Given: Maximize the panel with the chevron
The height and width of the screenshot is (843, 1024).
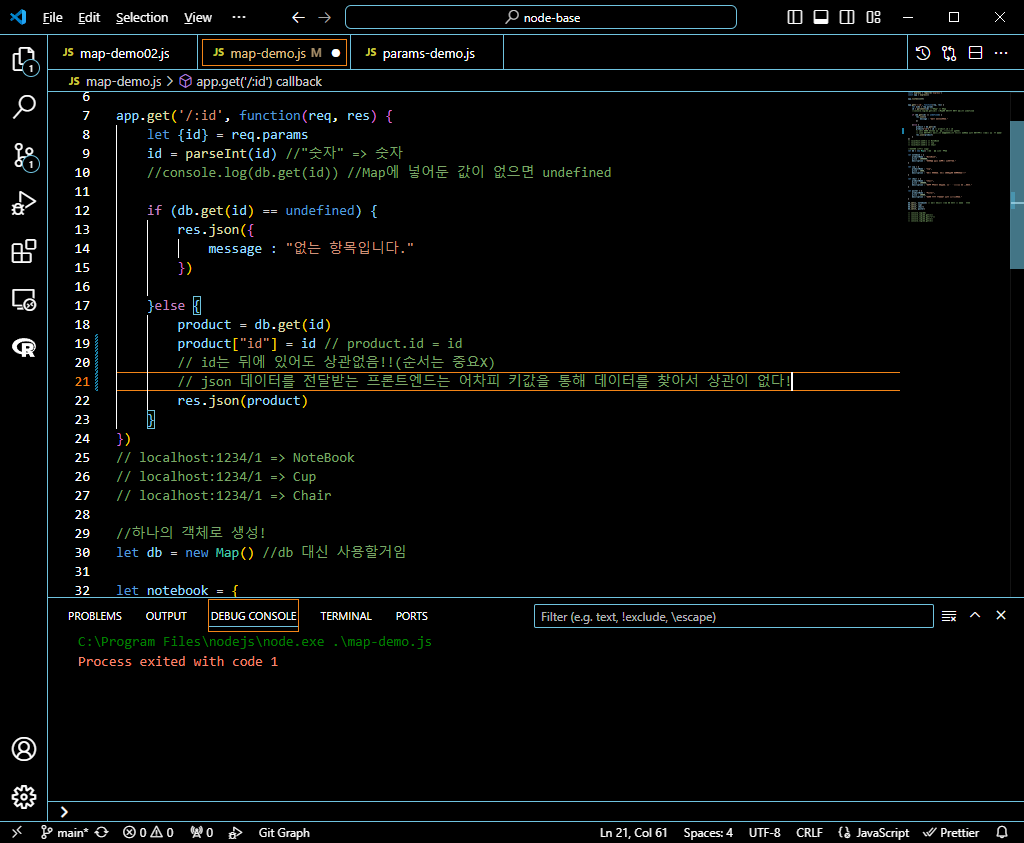Looking at the screenshot, I should (x=975, y=615).
